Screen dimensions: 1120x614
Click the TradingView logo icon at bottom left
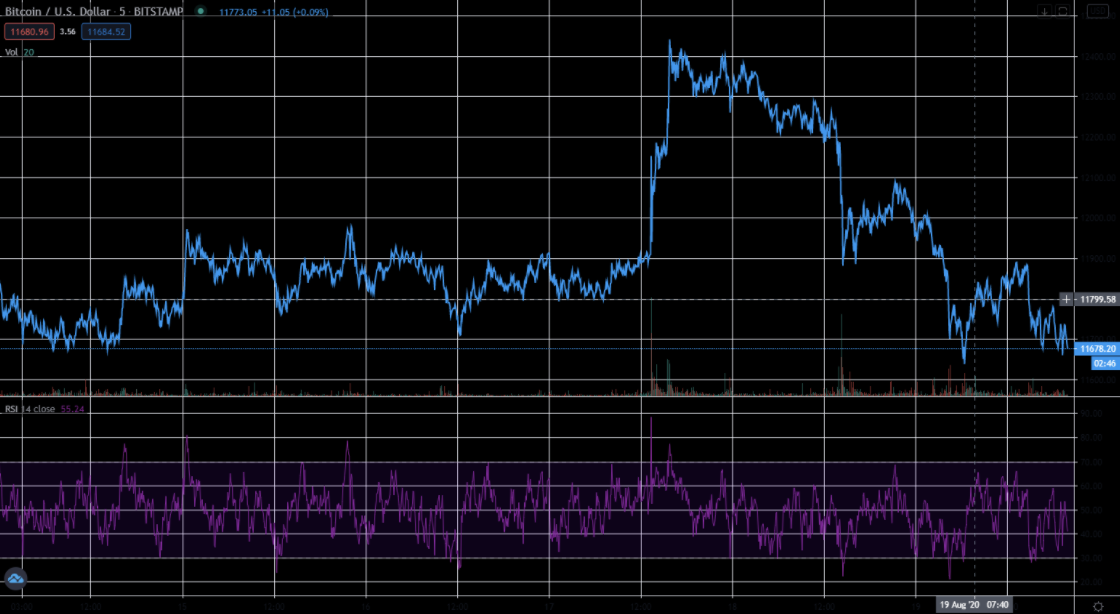15,578
